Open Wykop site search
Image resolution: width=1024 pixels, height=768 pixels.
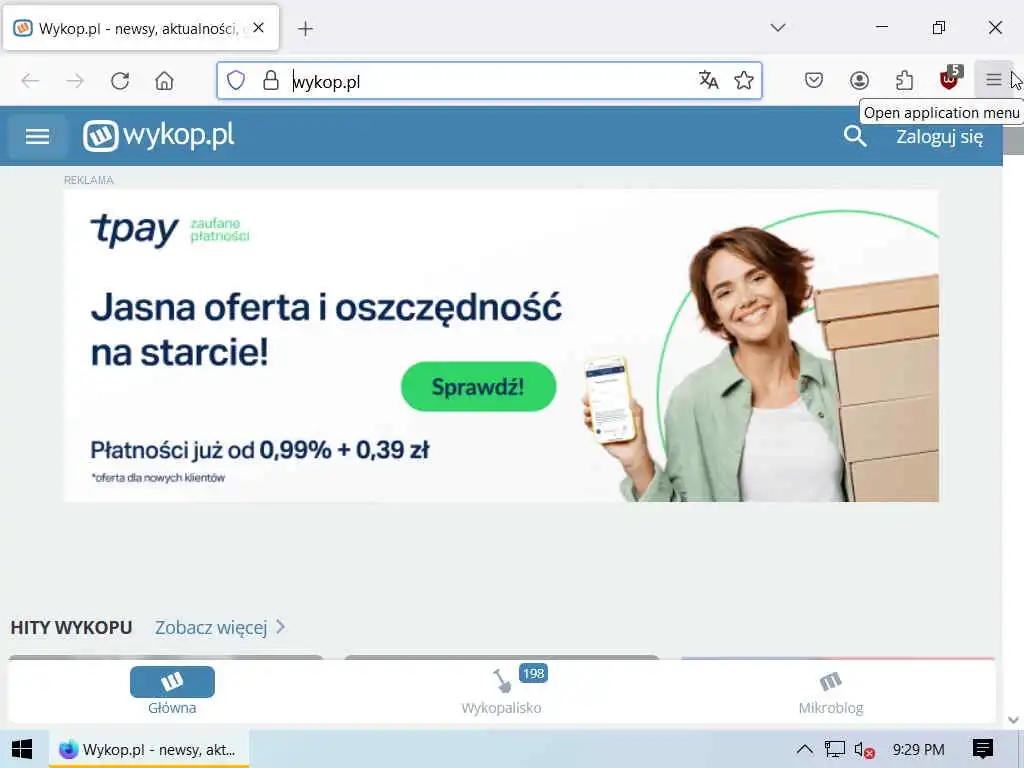(x=855, y=136)
